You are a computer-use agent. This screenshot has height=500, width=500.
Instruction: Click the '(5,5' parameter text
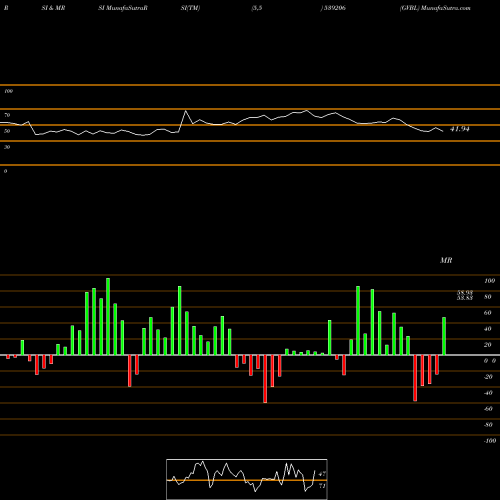click(257, 8)
